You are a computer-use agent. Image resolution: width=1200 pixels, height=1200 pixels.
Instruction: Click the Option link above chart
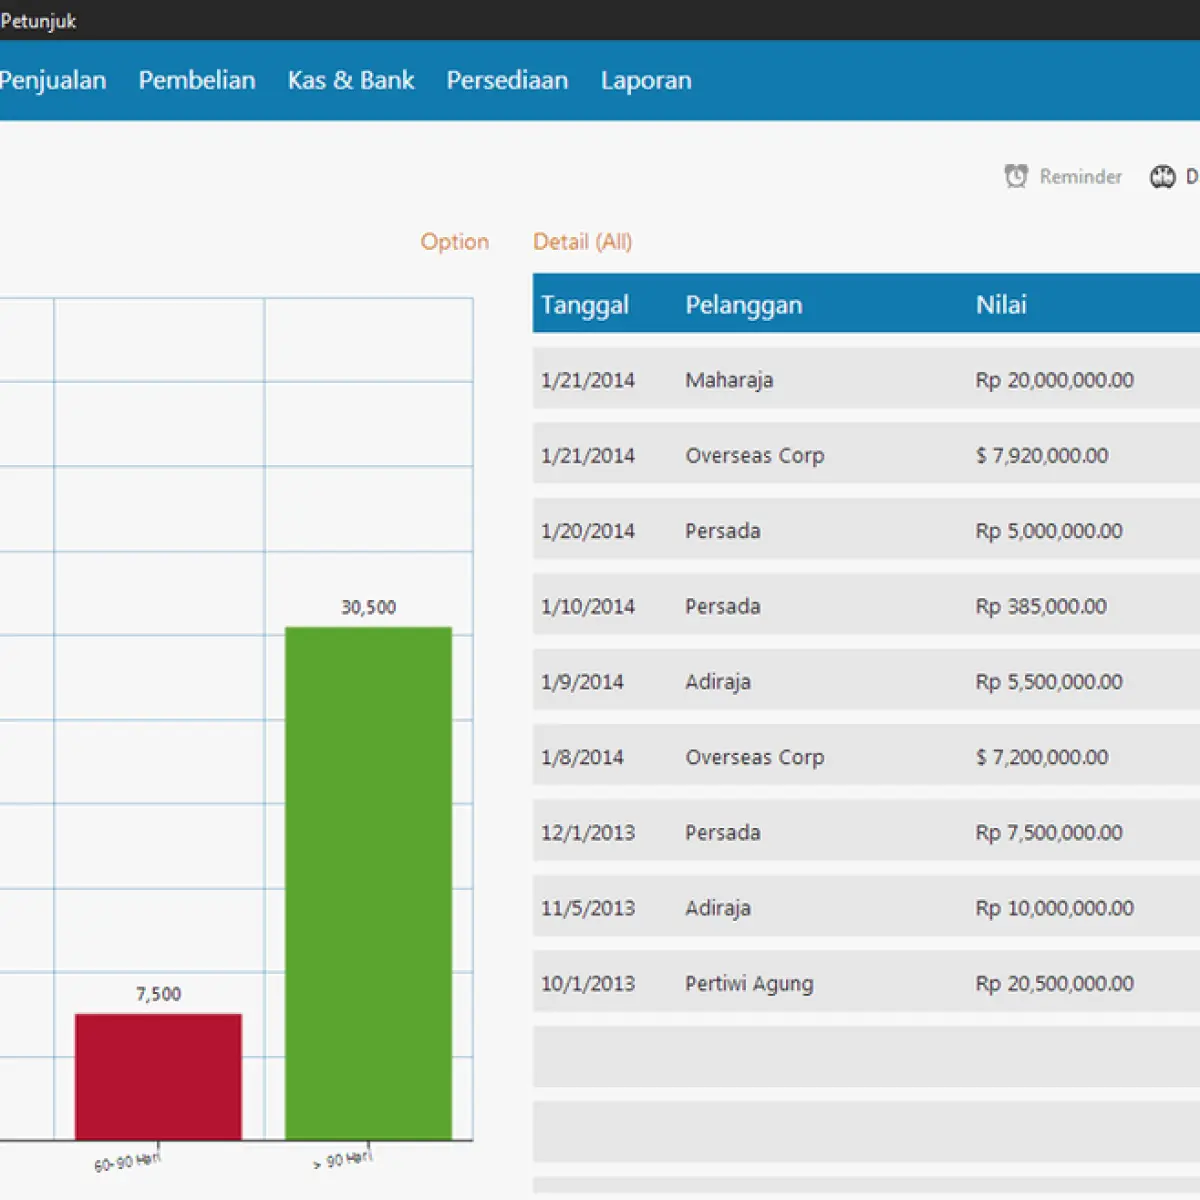click(454, 241)
